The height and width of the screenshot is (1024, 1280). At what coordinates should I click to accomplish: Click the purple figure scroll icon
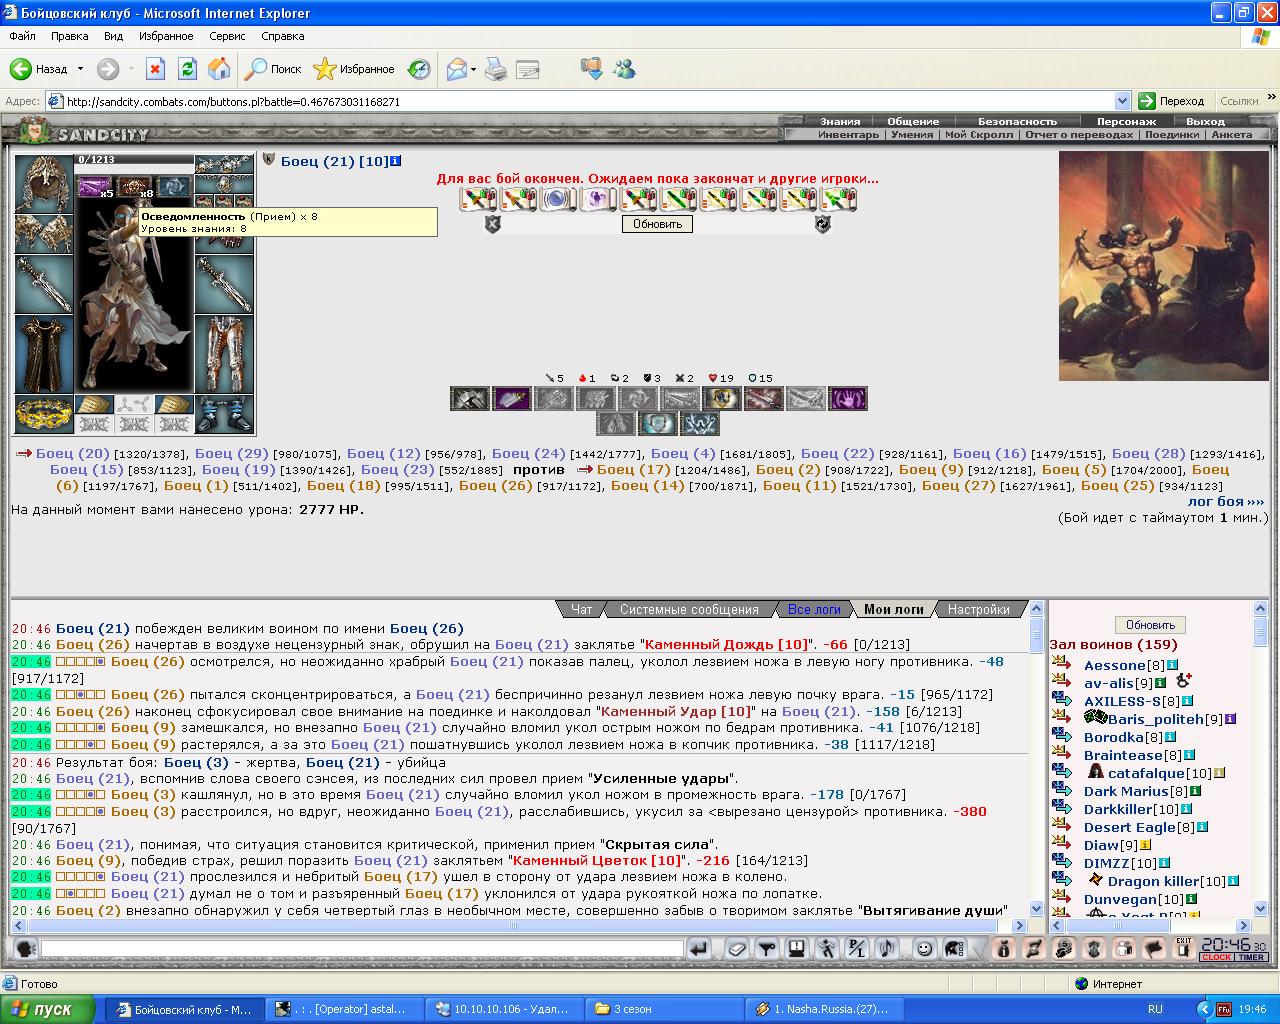coord(598,199)
